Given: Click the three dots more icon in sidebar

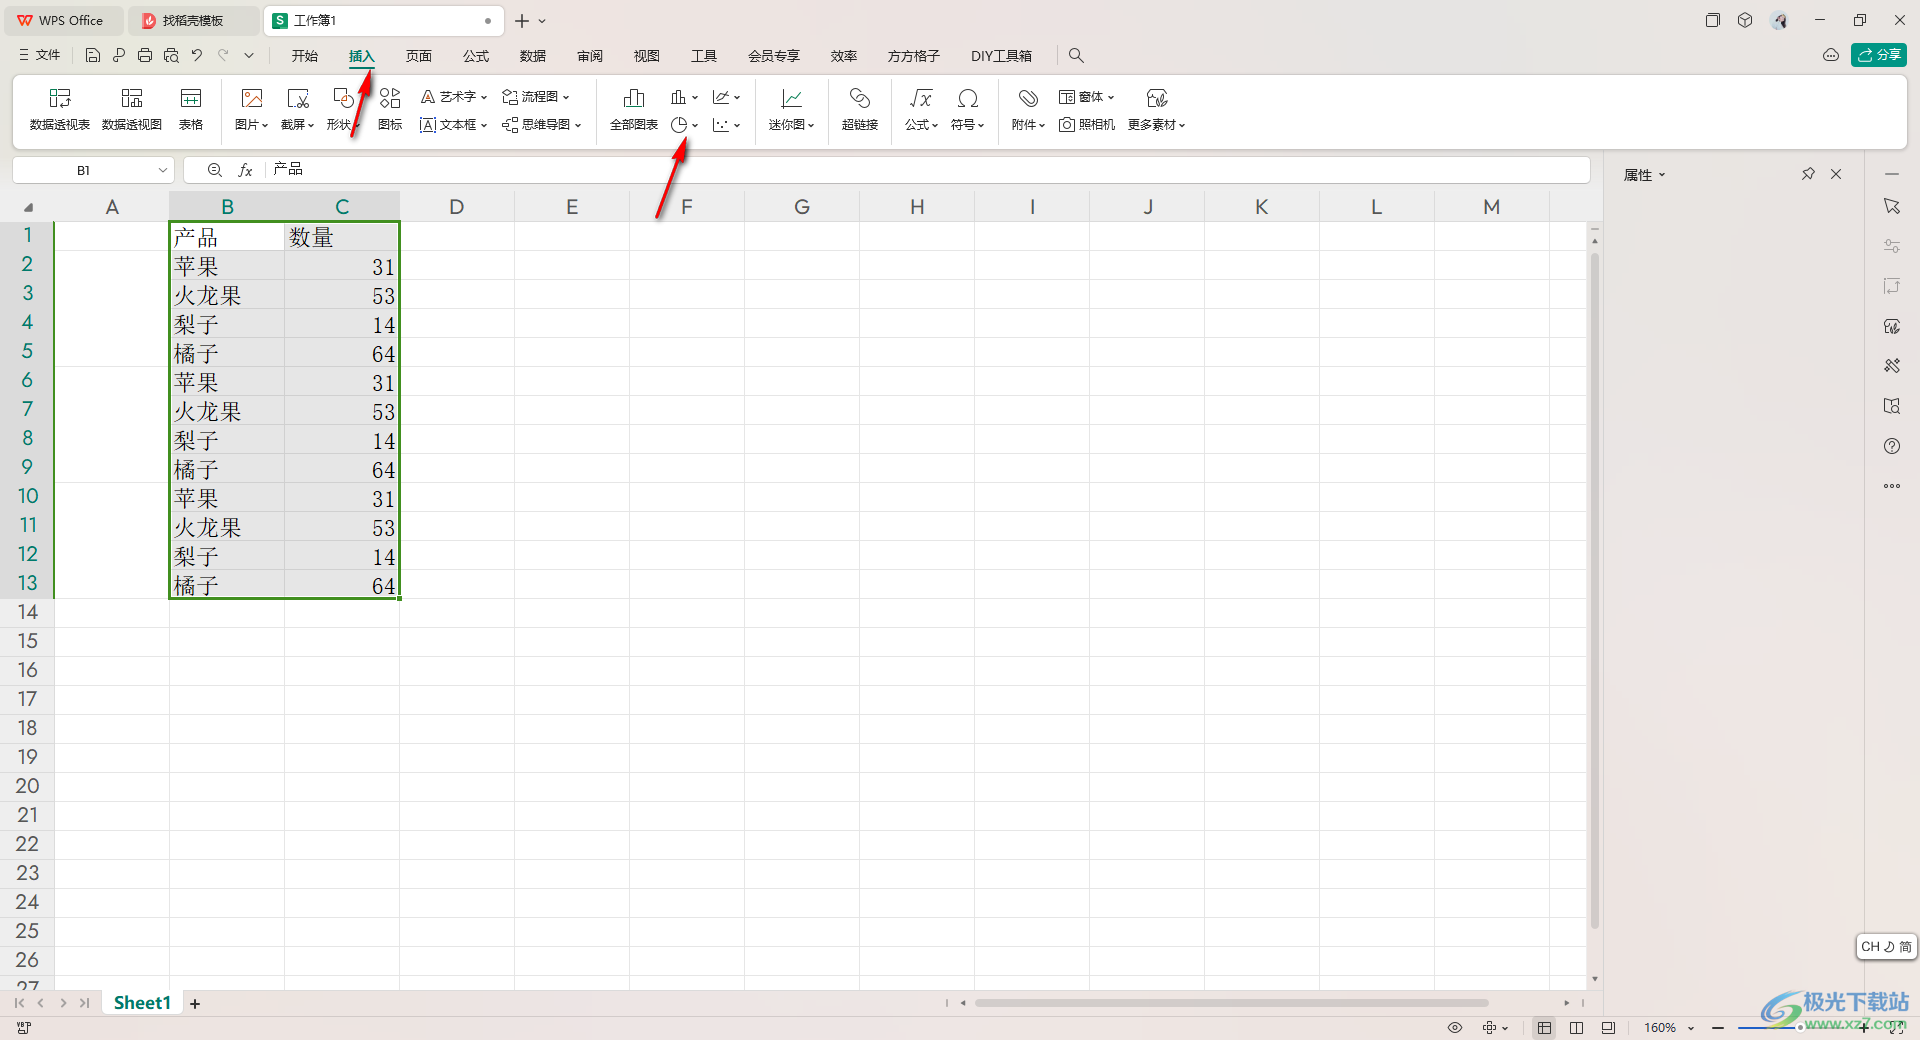Looking at the screenshot, I should click(x=1892, y=486).
